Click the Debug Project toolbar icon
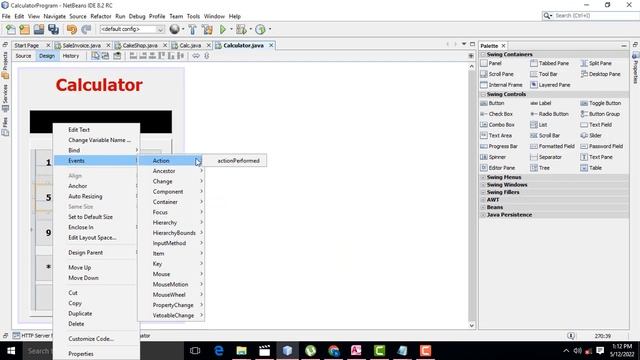The image size is (640, 360). tap(241, 29)
